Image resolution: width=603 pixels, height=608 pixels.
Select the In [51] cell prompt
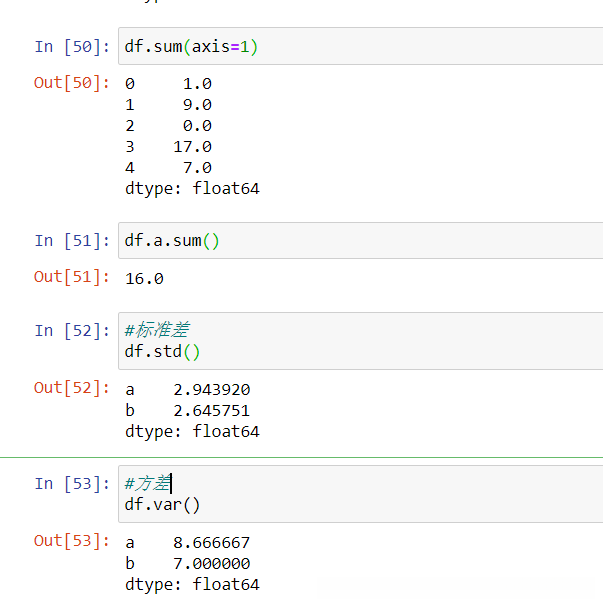[72, 241]
